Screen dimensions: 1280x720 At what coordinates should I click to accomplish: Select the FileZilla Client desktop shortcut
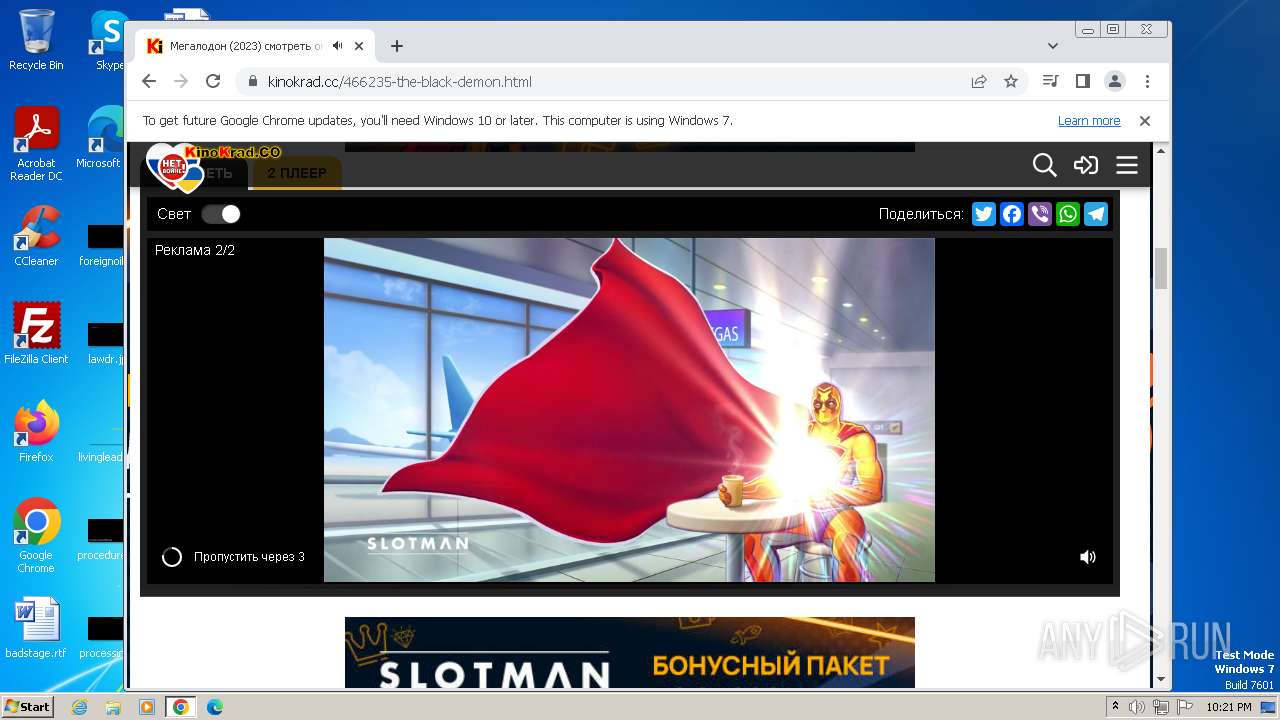(x=36, y=334)
